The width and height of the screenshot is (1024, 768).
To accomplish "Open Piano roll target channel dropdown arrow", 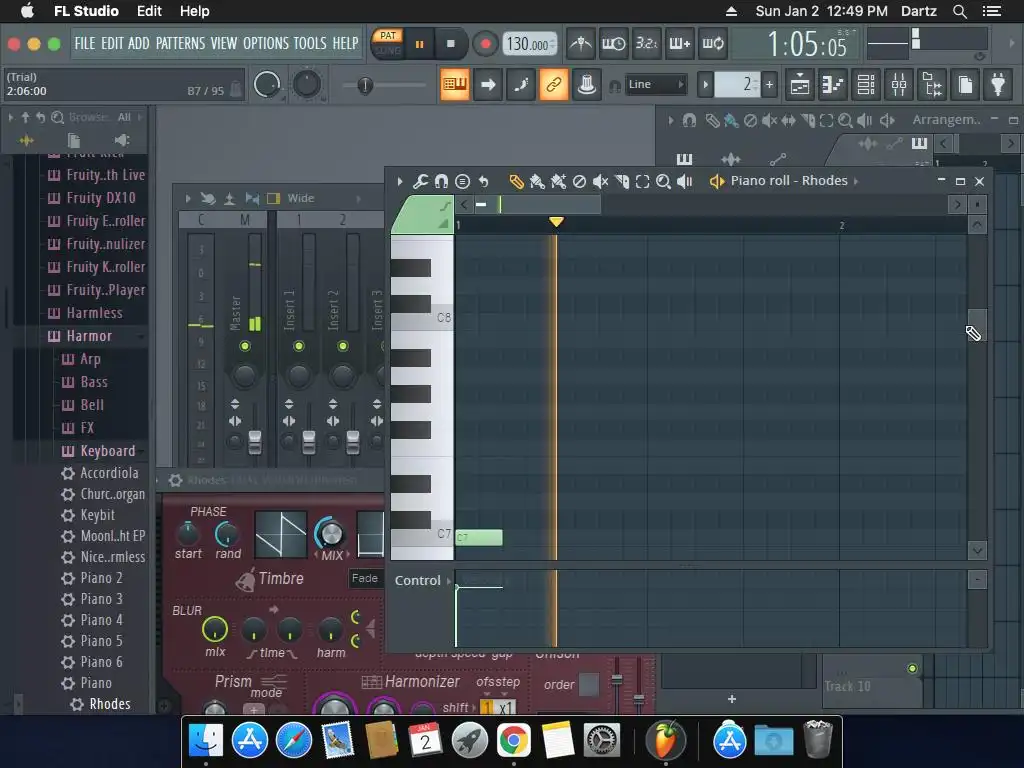I will [856, 181].
